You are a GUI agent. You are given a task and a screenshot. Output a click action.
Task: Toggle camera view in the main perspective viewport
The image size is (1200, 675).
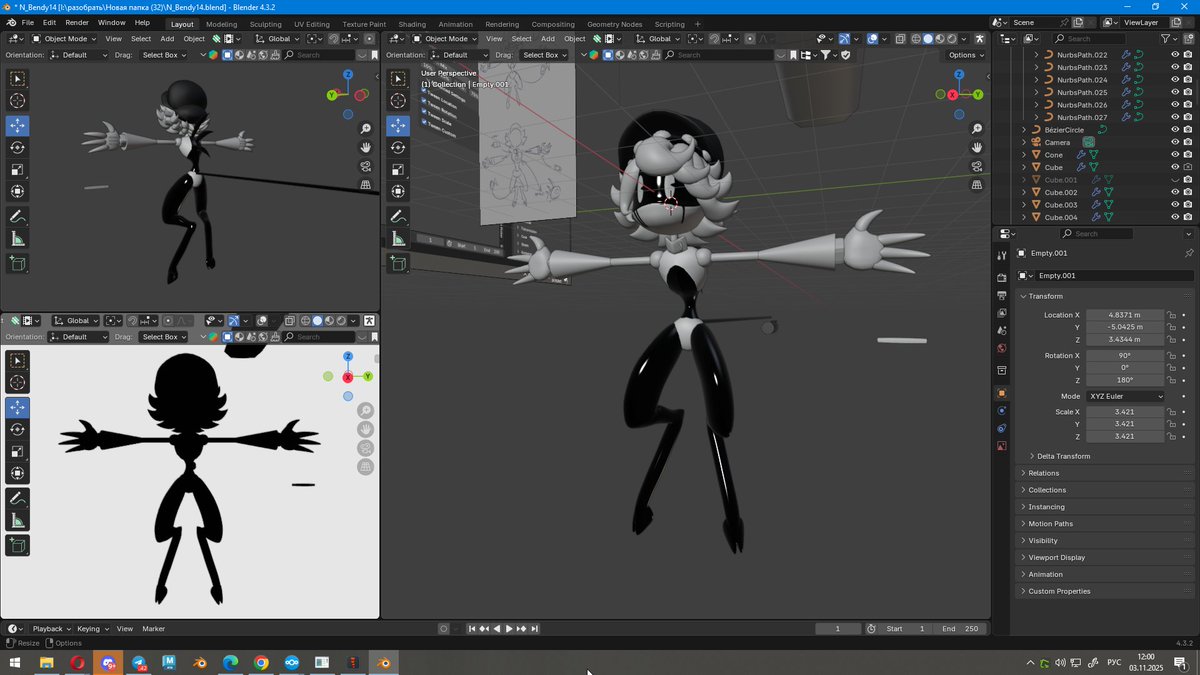[x=977, y=167]
